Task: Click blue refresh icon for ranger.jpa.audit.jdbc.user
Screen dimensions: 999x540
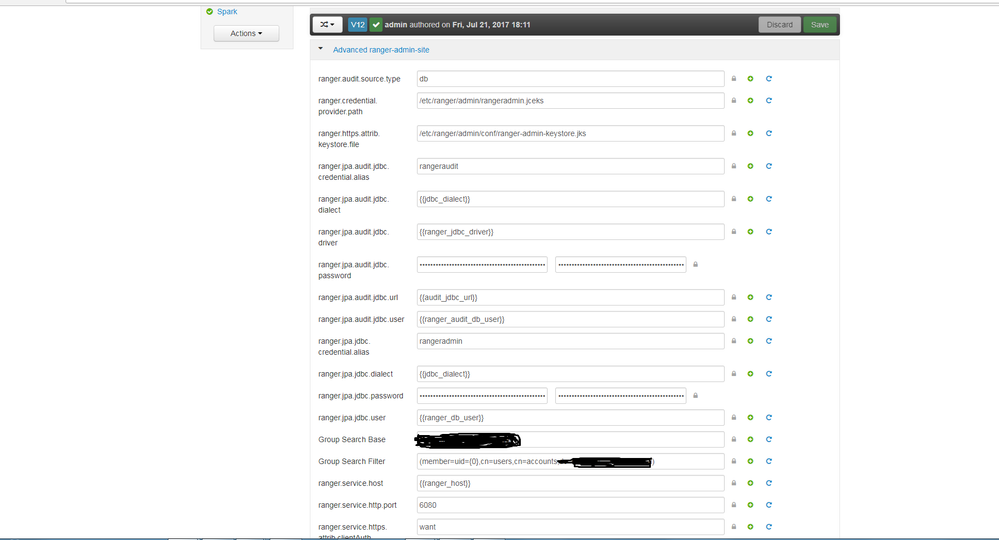Action: tap(769, 319)
